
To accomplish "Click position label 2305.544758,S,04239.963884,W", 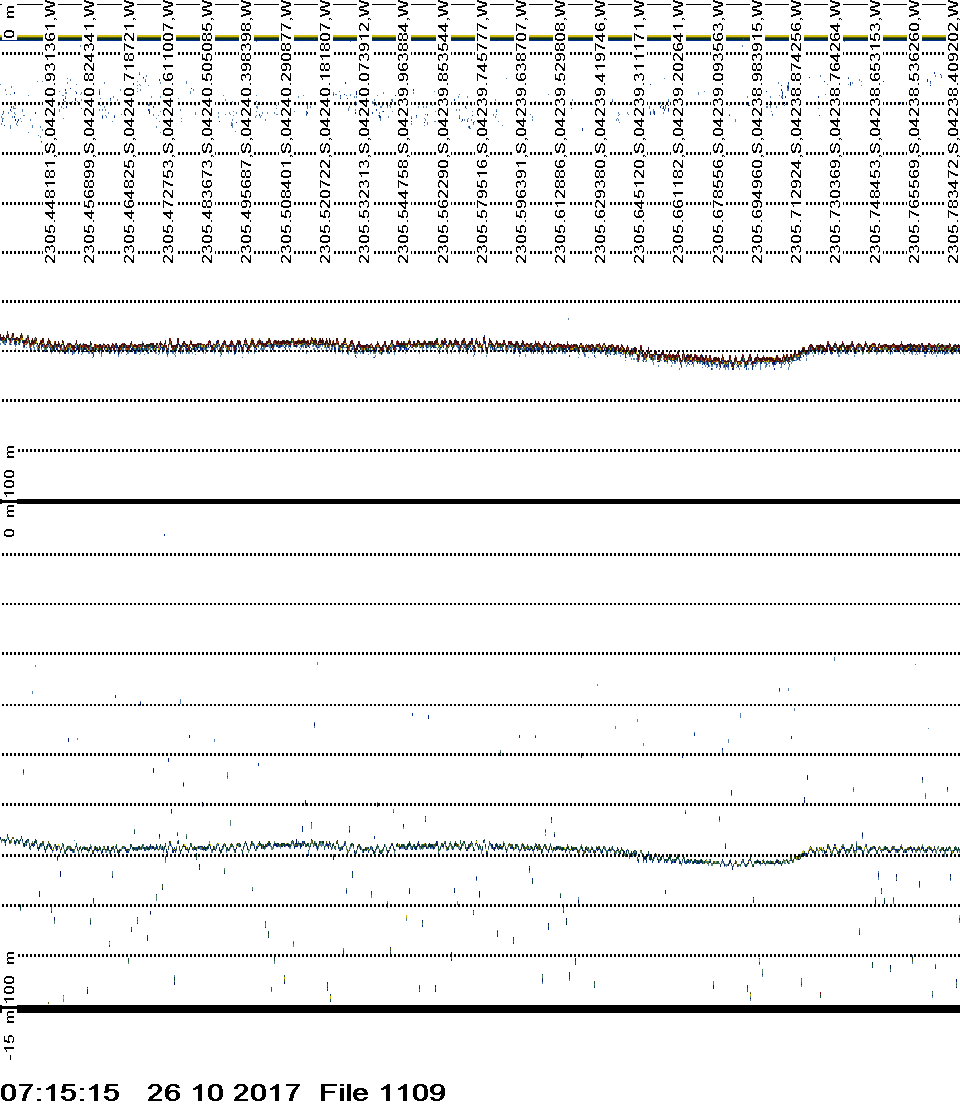I will pos(403,131).
